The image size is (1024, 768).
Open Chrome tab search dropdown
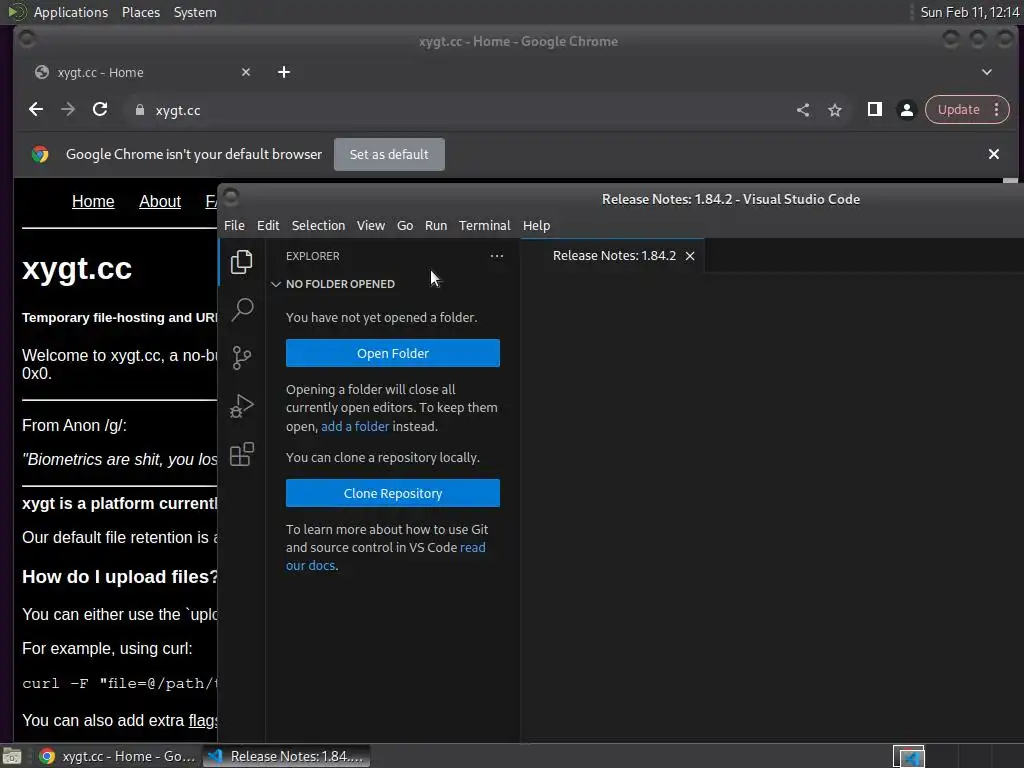[986, 72]
